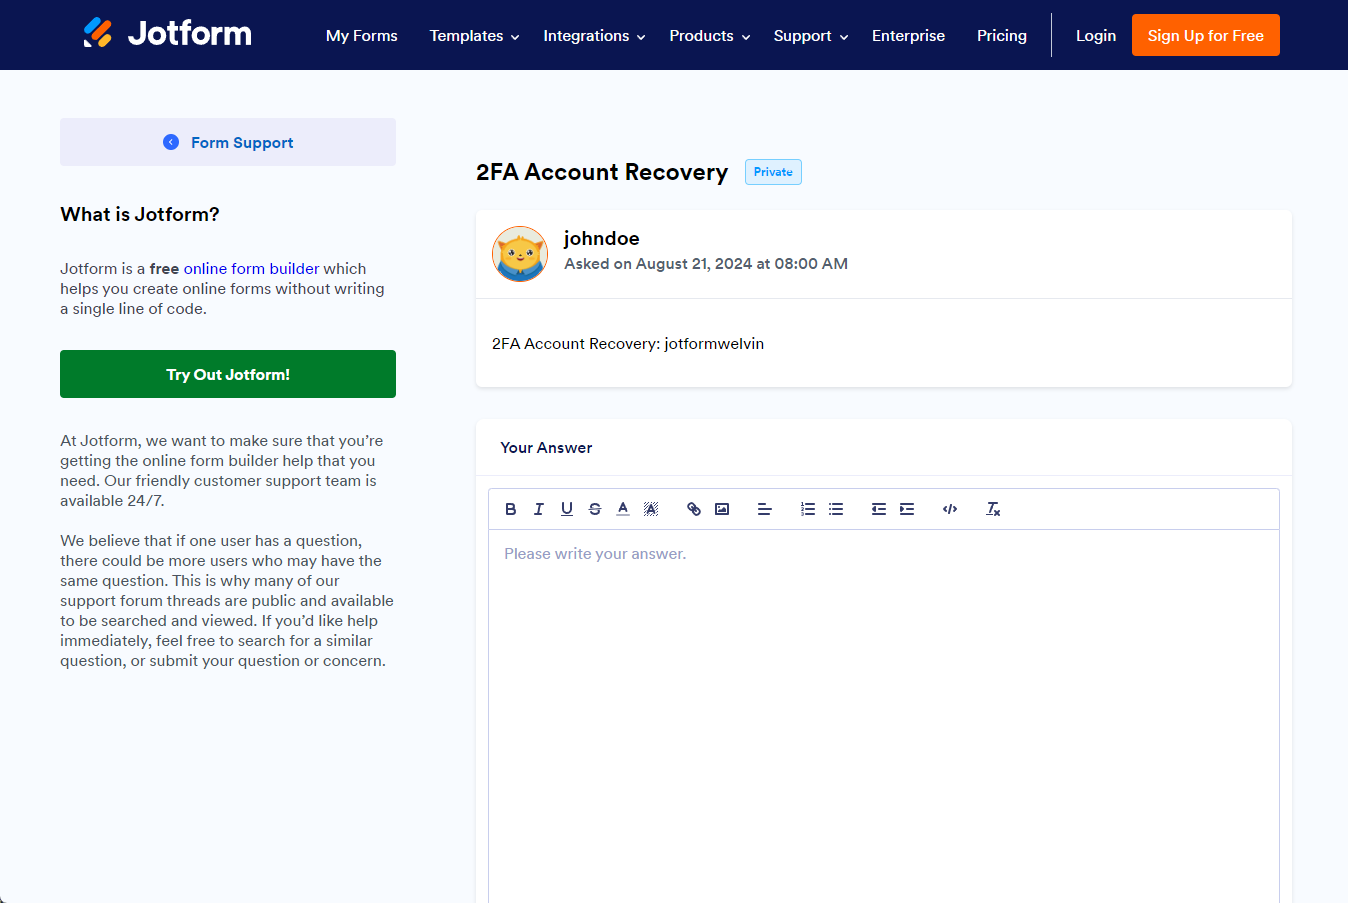The image size is (1348, 903).
Task: Open the Pricing page
Action: pos(1002,36)
